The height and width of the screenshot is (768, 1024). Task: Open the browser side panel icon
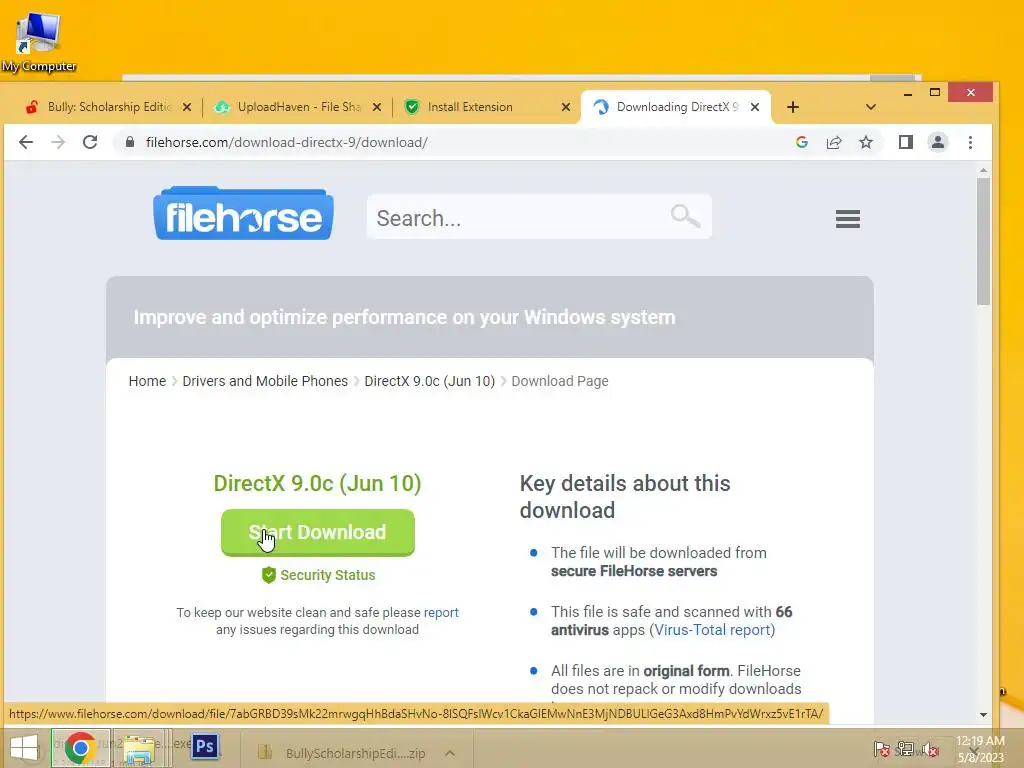coord(906,142)
